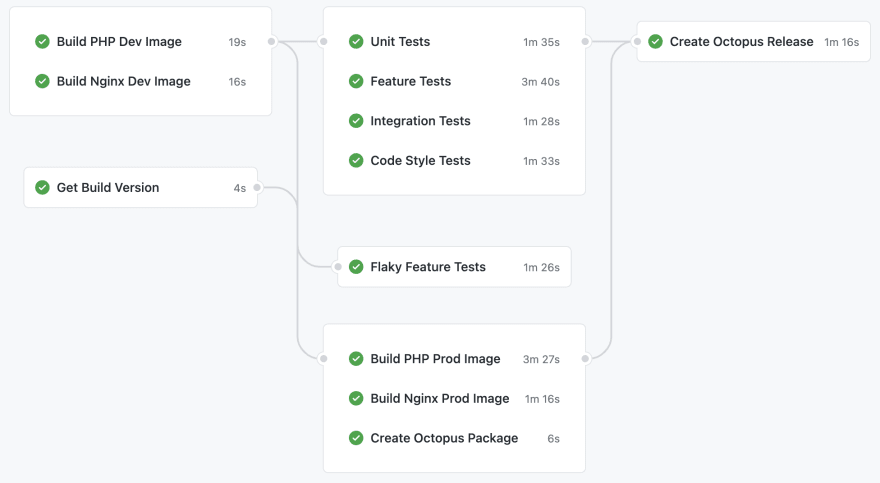Image resolution: width=880 pixels, height=483 pixels.
Task: Click the green check beside Feature Tests
Action: 356,81
